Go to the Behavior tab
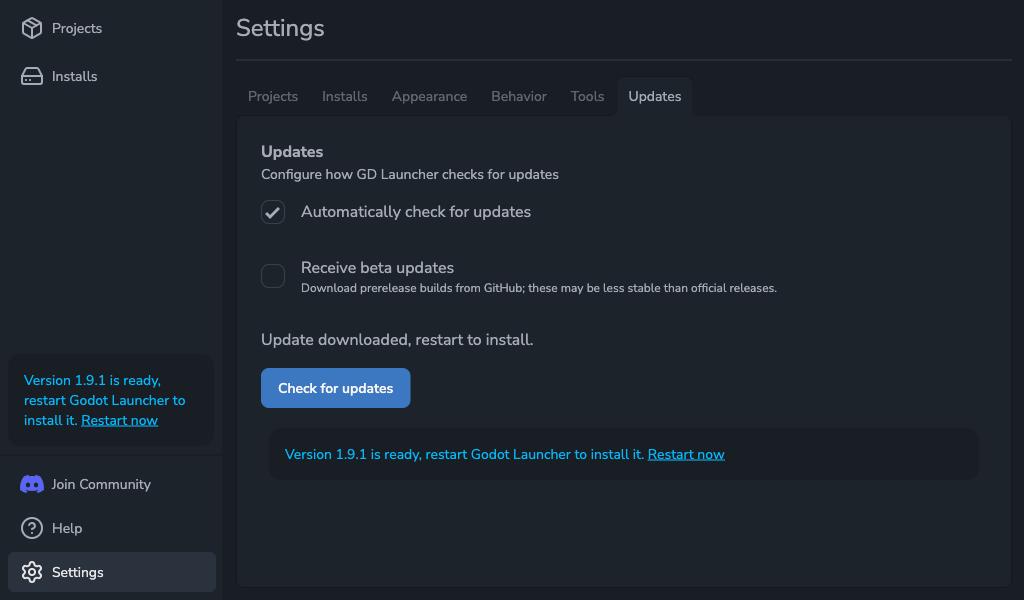The width and height of the screenshot is (1024, 600). coord(518,96)
